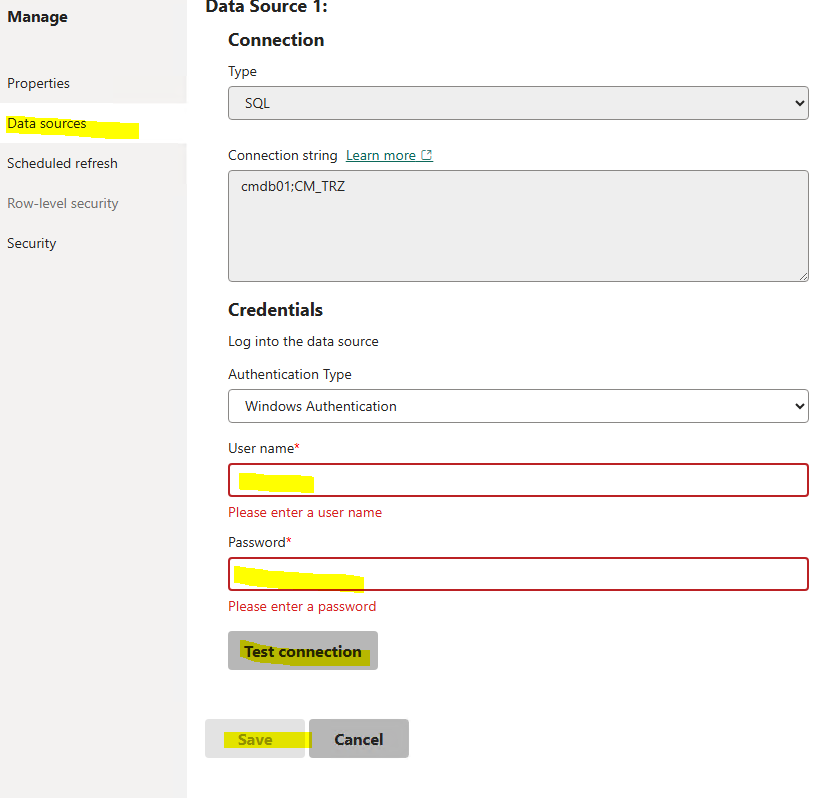
Task: Go to the Security settings page
Action: [x=31, y=243]
